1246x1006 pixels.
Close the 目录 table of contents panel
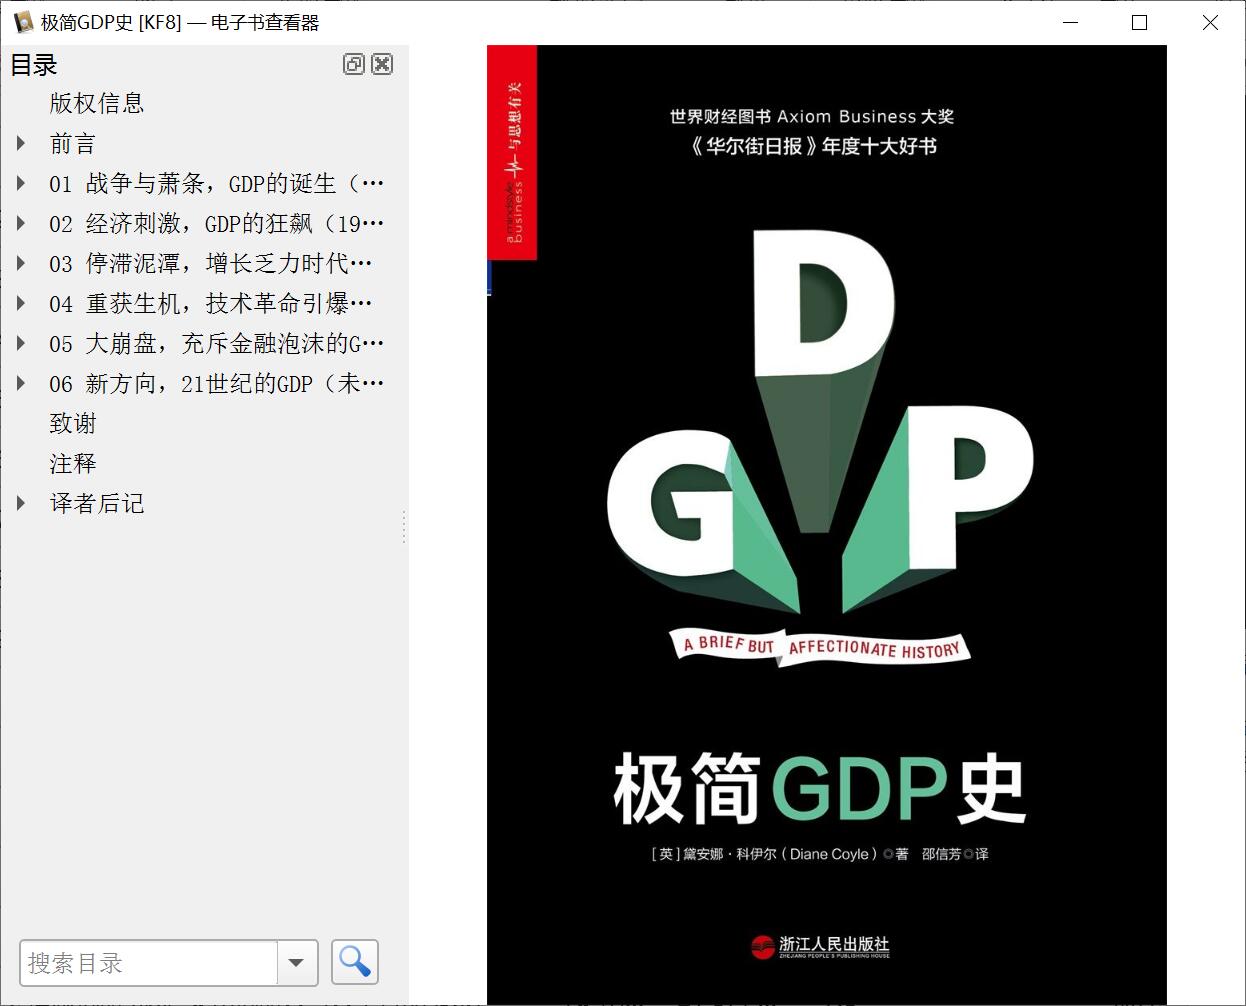[382, 65]
